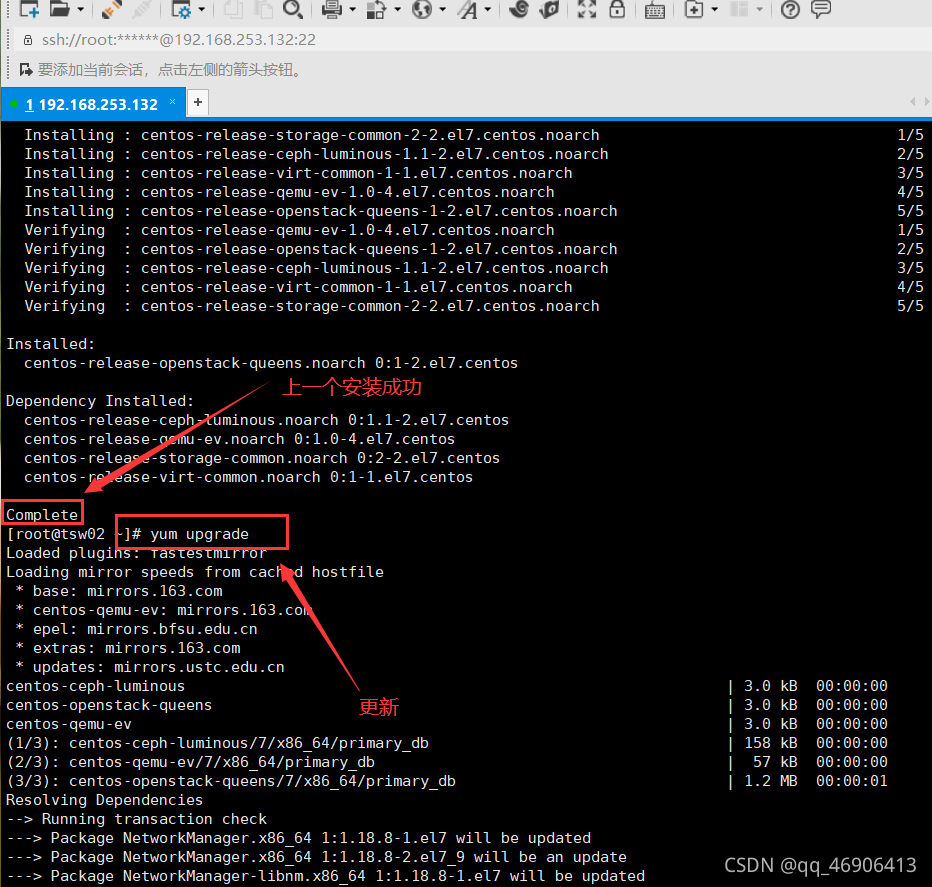Viewport: 932px width, 887px height.
Task: Click the 'Loaded plugins: fastestmirror' line
Action: [x=136, y=553]
